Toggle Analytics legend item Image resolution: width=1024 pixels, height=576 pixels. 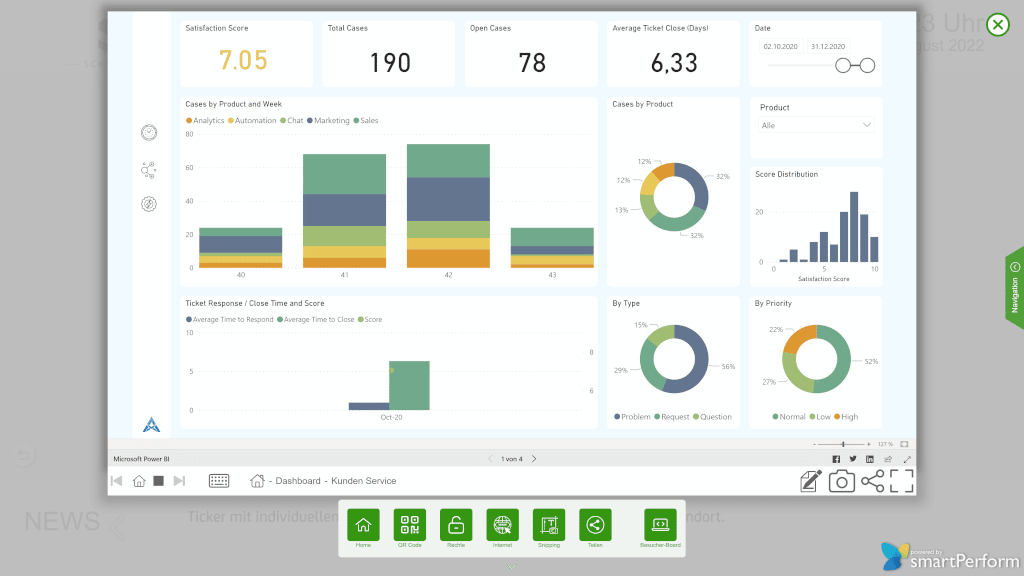tap(205, 121)
